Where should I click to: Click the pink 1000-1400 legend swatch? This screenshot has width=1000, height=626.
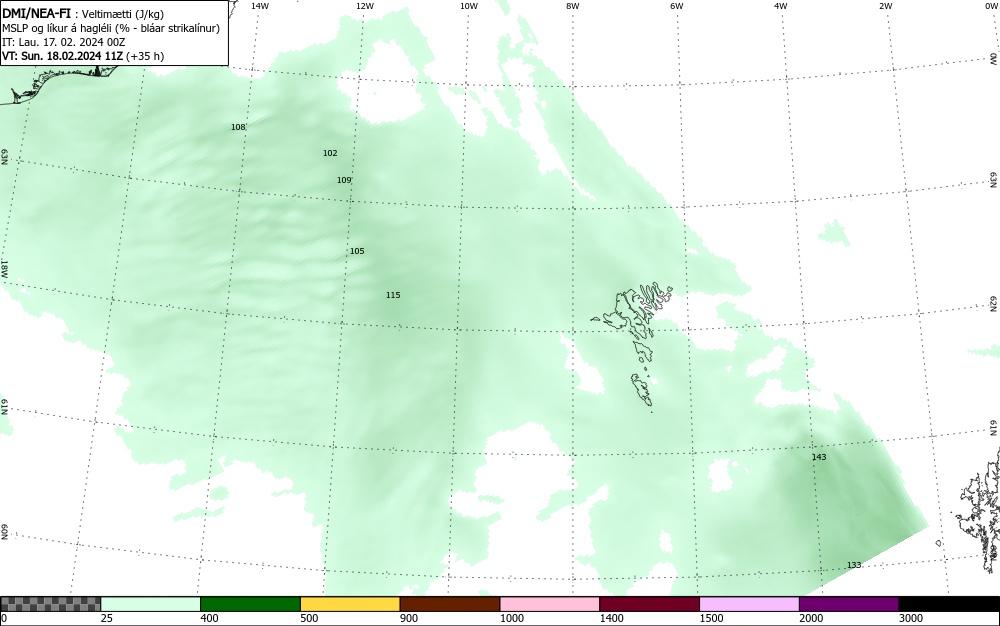pyautogui.click(x=550, y=604)
